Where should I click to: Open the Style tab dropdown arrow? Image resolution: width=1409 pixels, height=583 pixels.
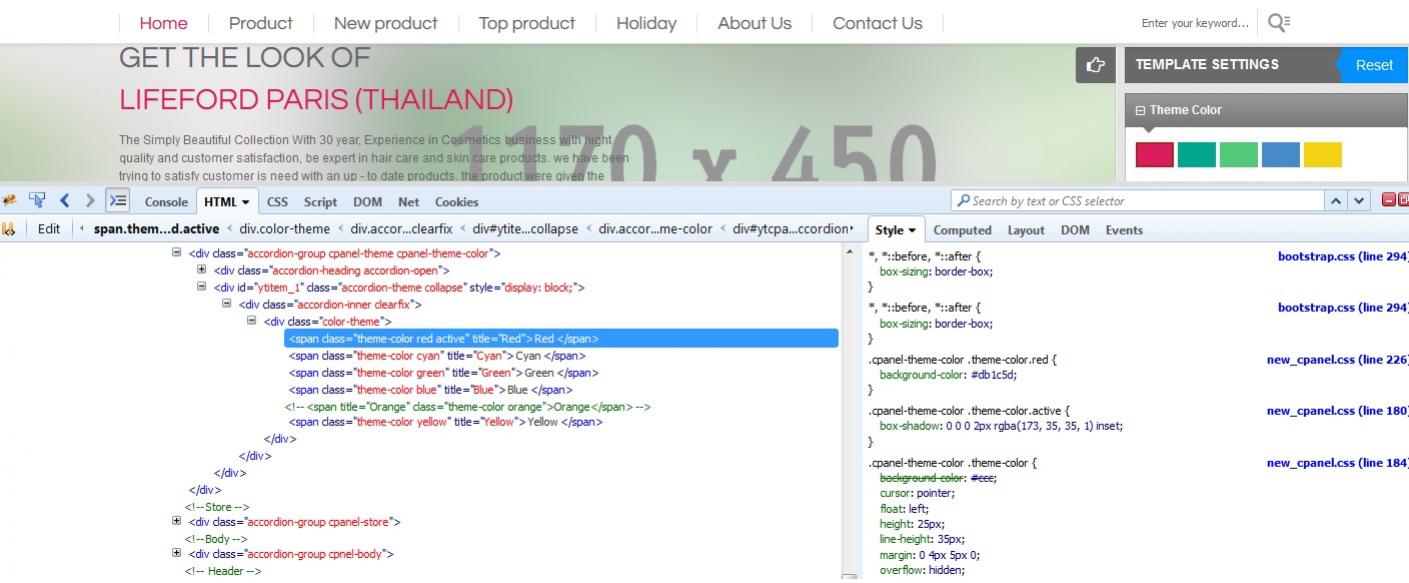point(912,230)
